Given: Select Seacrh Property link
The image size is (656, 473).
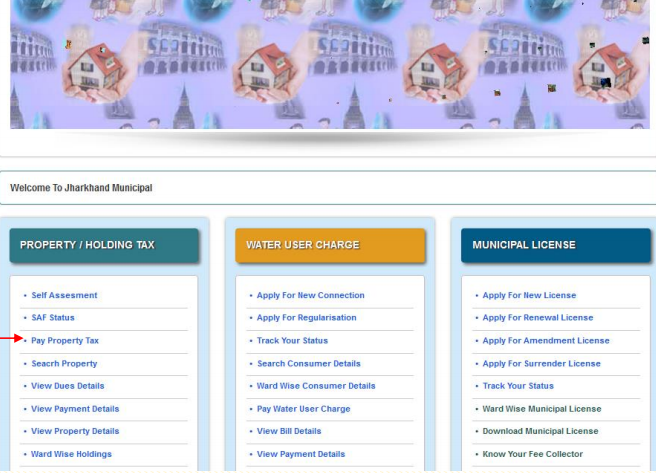Looking at the screenshot, I should tap(64, 363).
